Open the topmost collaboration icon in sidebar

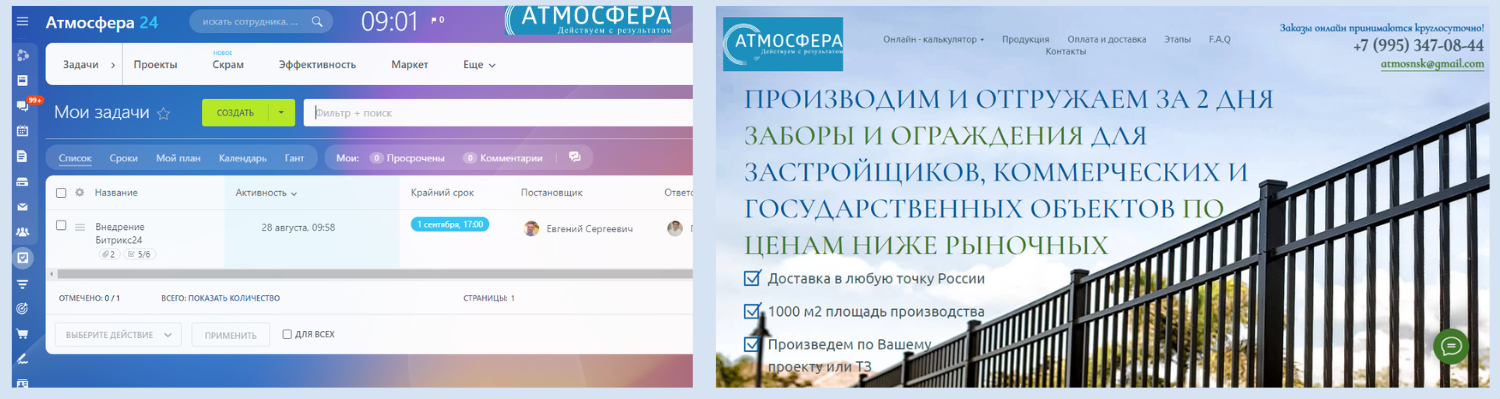tap(22, 54)
